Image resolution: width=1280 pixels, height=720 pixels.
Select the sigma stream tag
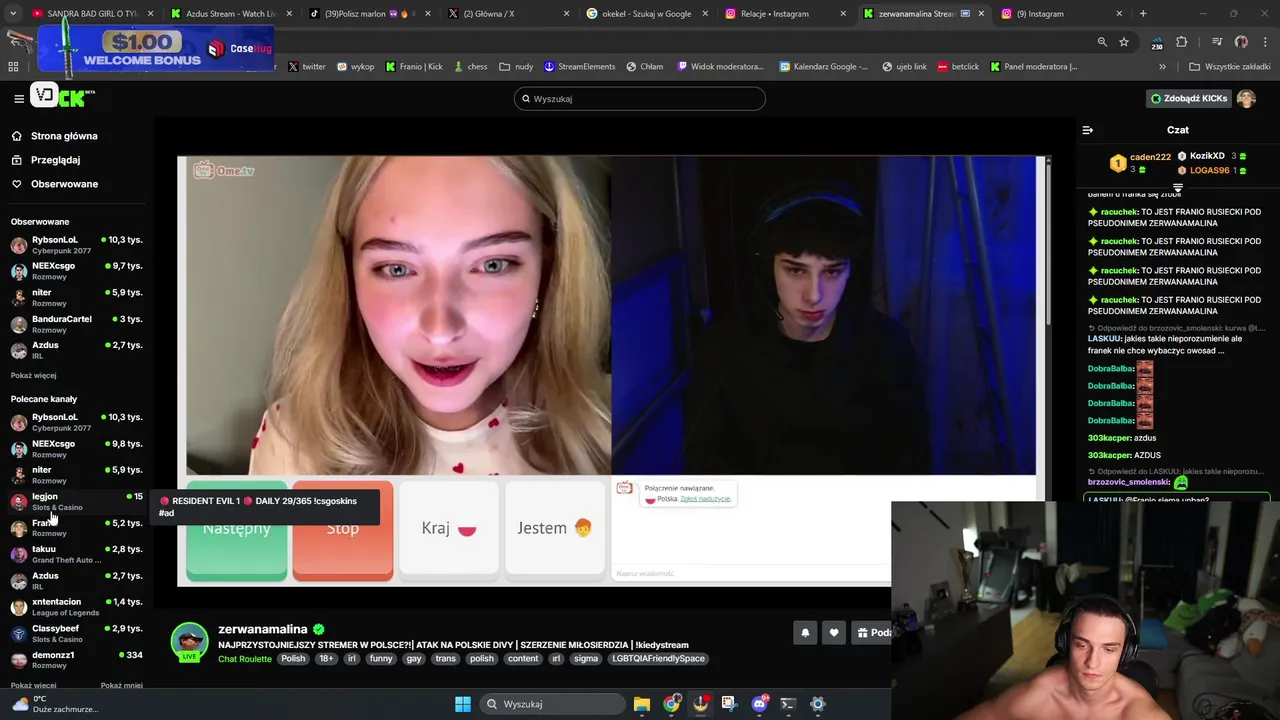click(x=586, y=659)
